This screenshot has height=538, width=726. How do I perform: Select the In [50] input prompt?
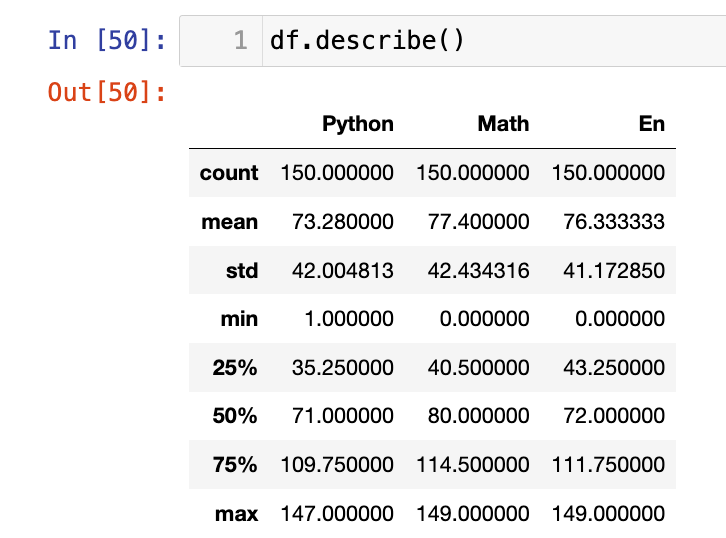click(105, 42)
